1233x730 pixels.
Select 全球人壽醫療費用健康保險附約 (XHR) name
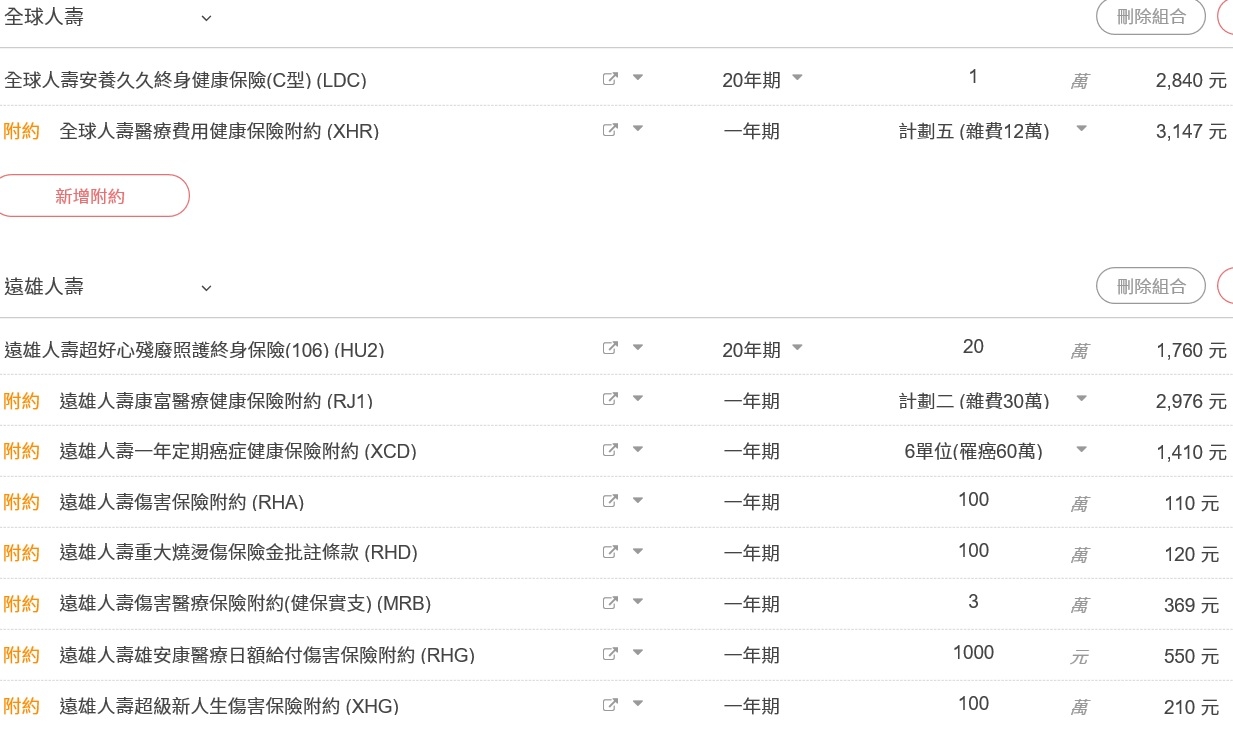click(219, 131)
